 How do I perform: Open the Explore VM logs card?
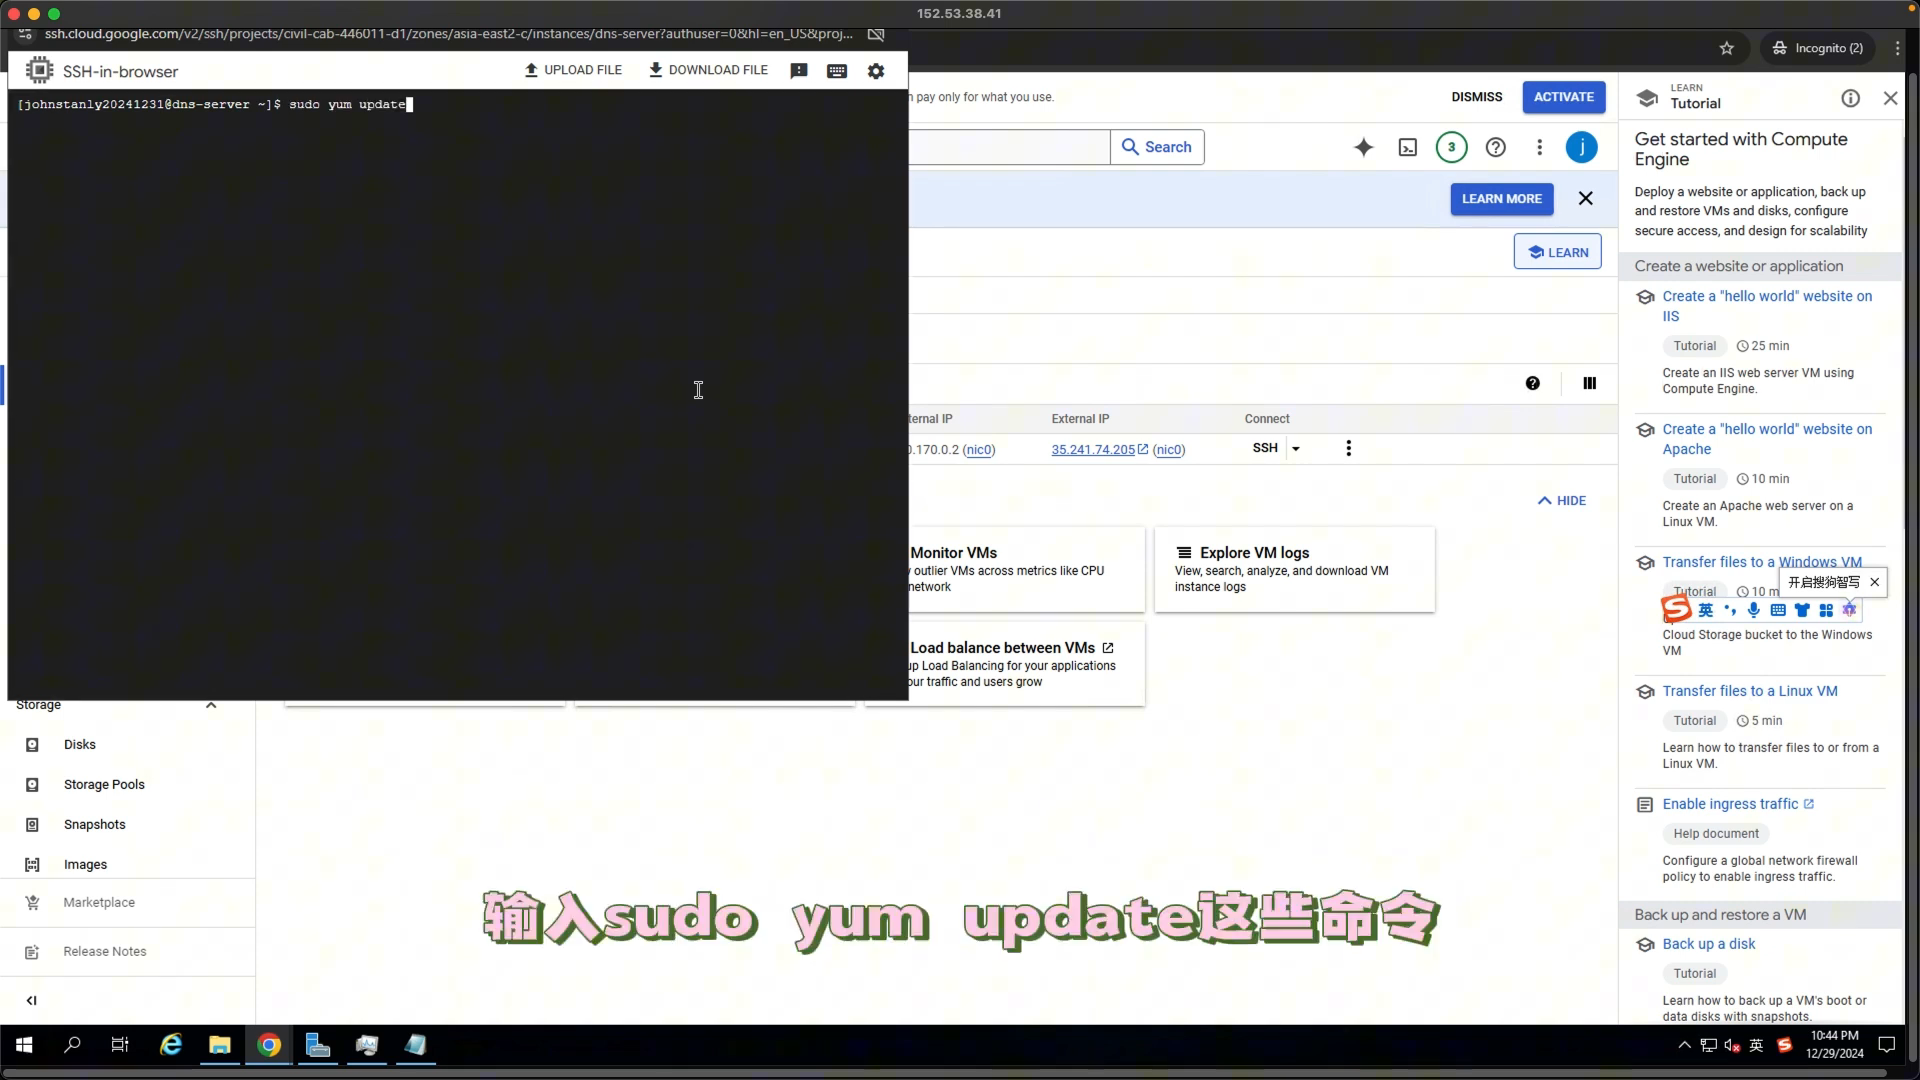coord(1295,569)
